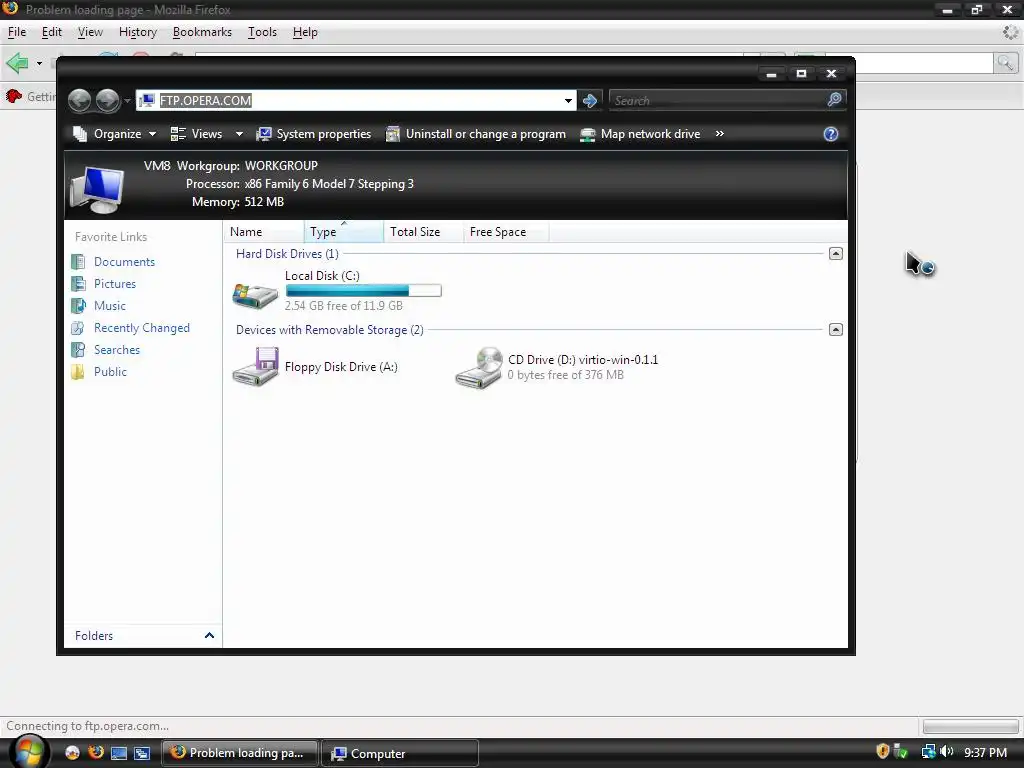The width and height of the screenshot is (1024, 768).
Task: Click the Explorer Forward arrow button
Action: pyautogui.click(x=108, y=101)
